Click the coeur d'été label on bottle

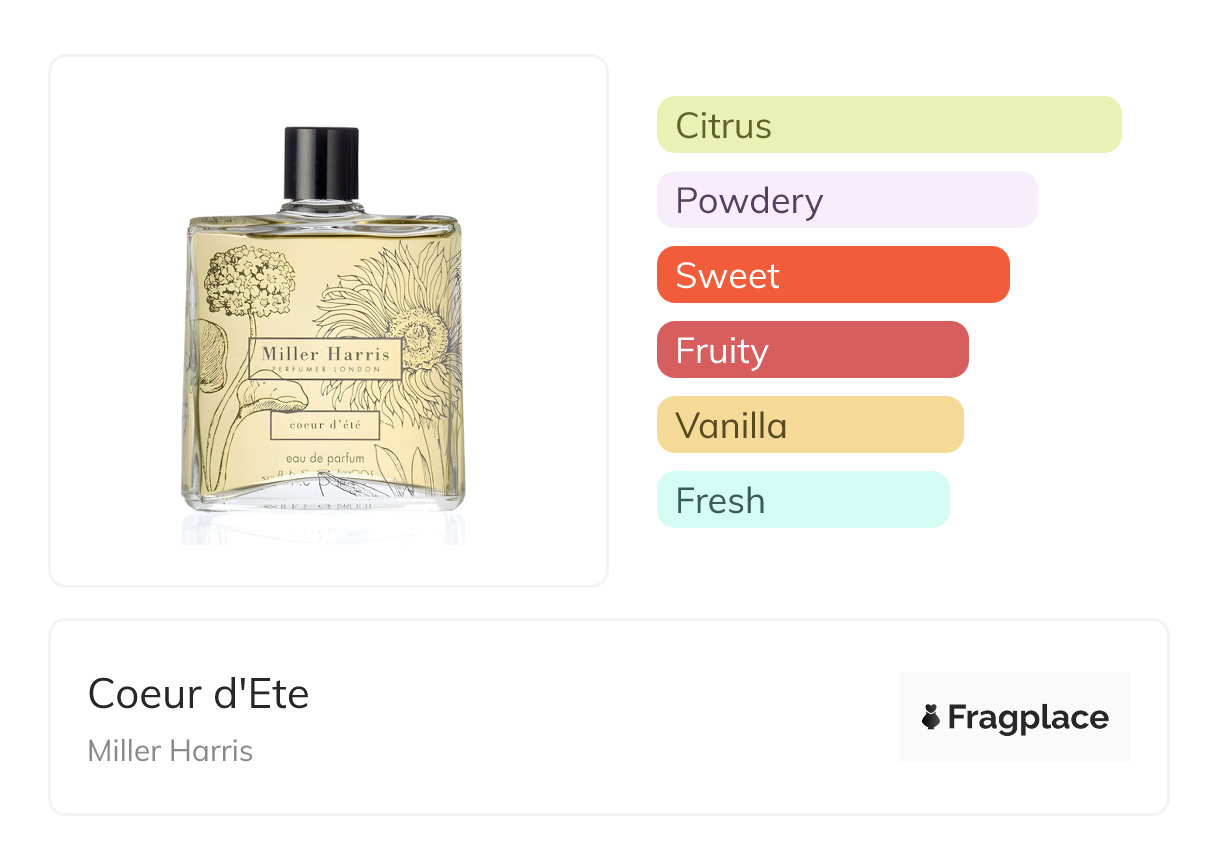(325, 425)
